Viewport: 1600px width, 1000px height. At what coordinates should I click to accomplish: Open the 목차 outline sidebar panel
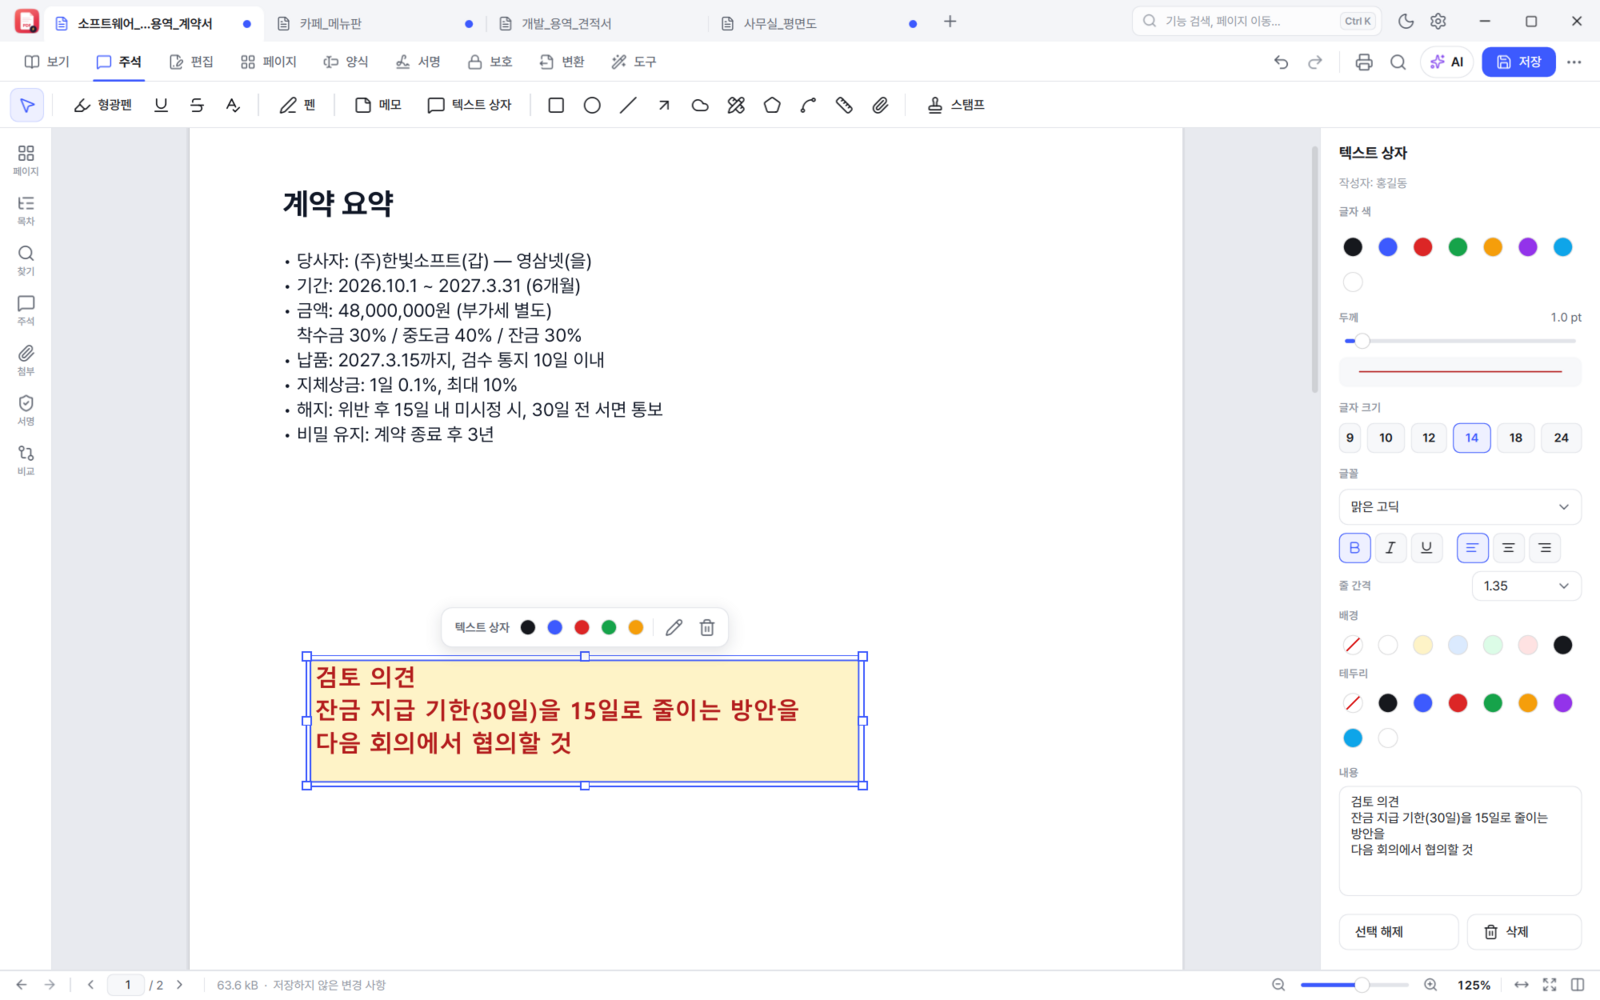pos(26,210)
